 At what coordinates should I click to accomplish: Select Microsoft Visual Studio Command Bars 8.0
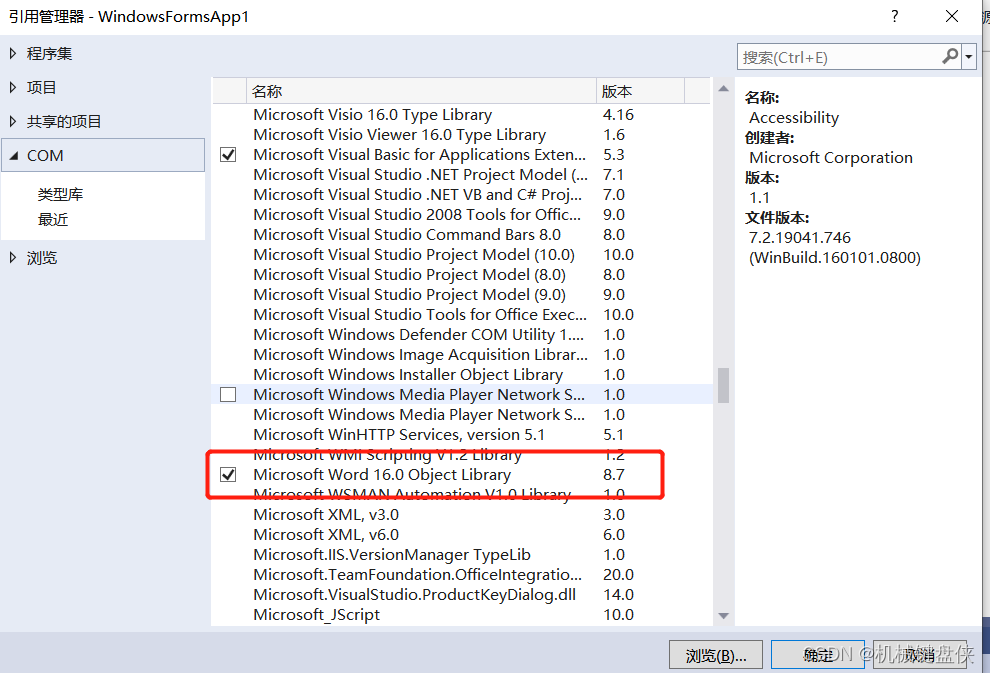(462, 235)
